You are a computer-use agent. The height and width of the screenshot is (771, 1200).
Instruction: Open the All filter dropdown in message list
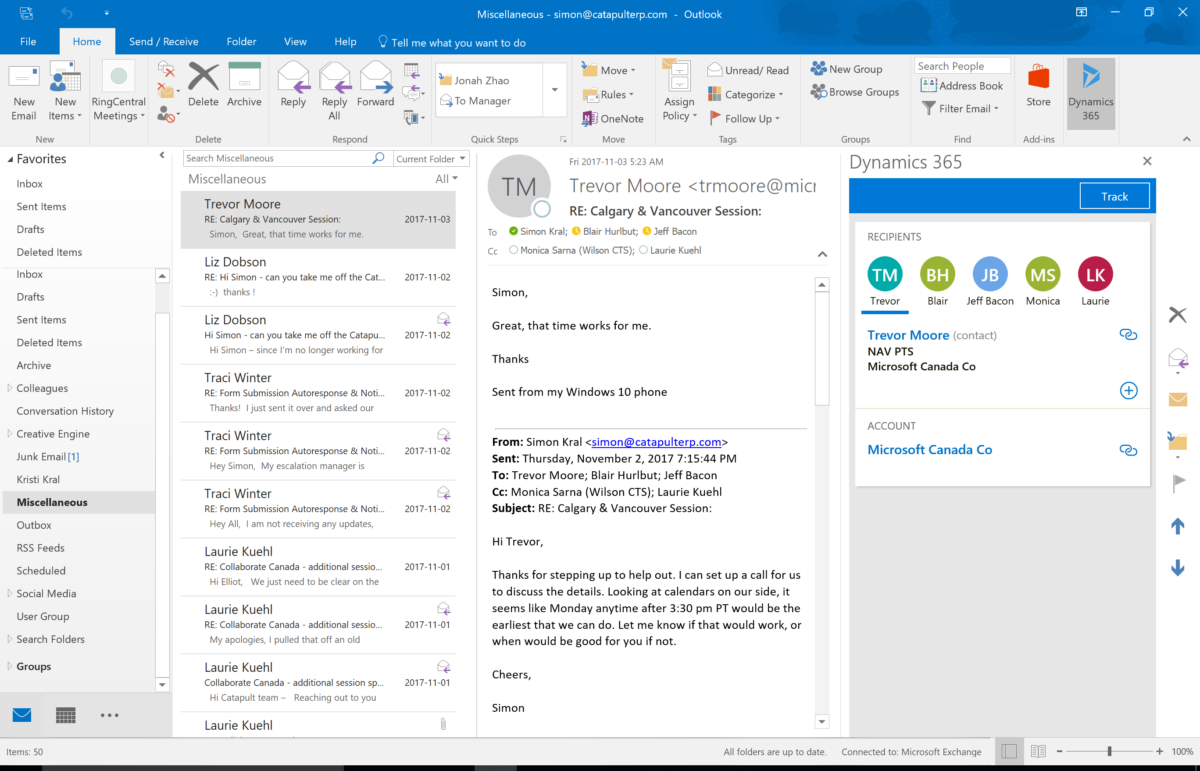[x=446, y=179]
